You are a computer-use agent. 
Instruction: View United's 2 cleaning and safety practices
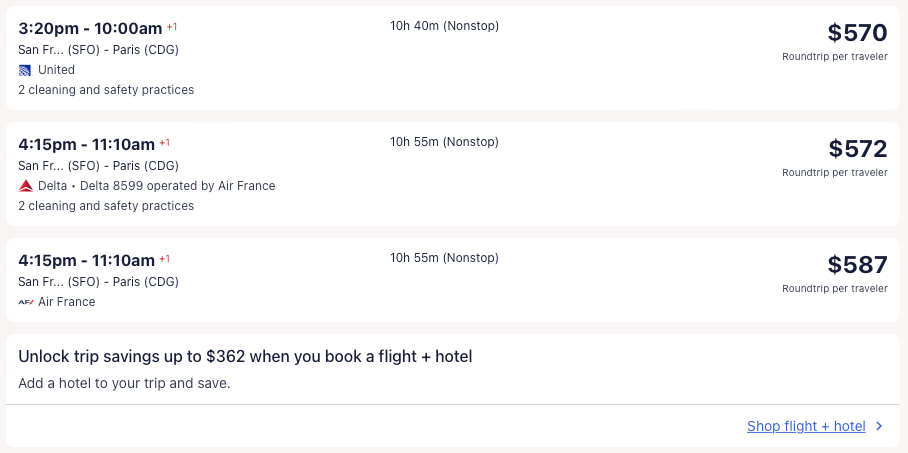tap(106, 90)
